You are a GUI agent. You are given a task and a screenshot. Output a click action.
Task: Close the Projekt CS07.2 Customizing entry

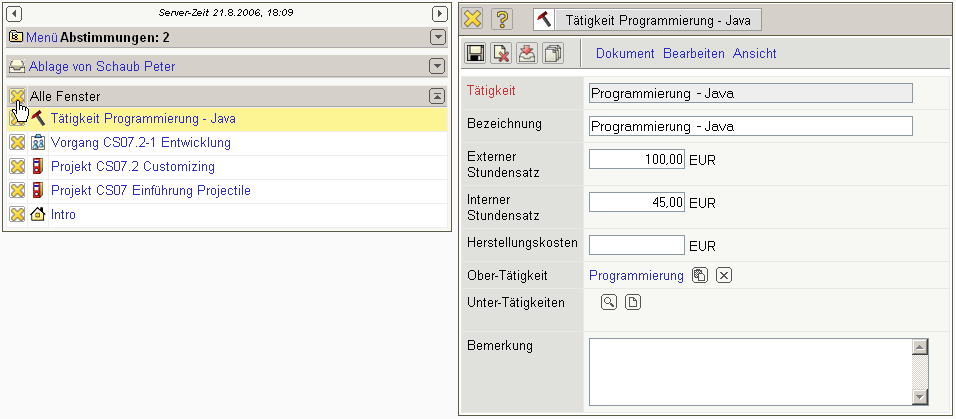pyautogui.click(x=17, y=167)
